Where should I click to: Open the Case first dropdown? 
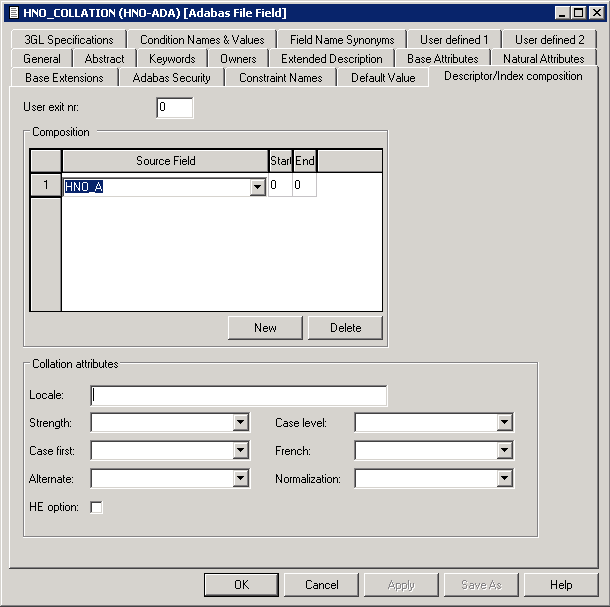(x=240, y=451)
